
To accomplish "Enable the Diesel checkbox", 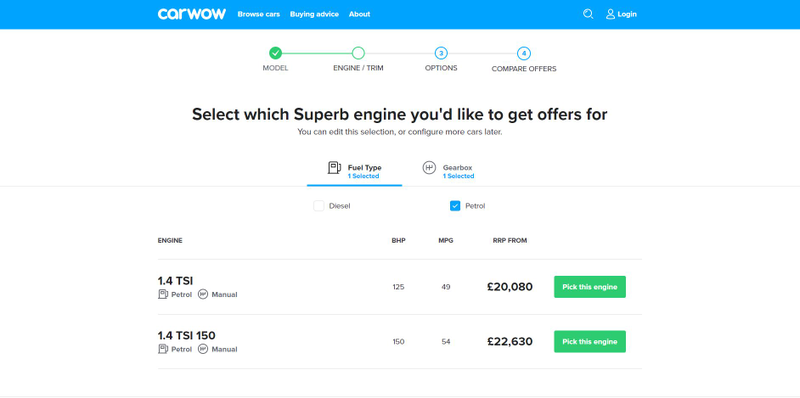I will tap(319, 206).
